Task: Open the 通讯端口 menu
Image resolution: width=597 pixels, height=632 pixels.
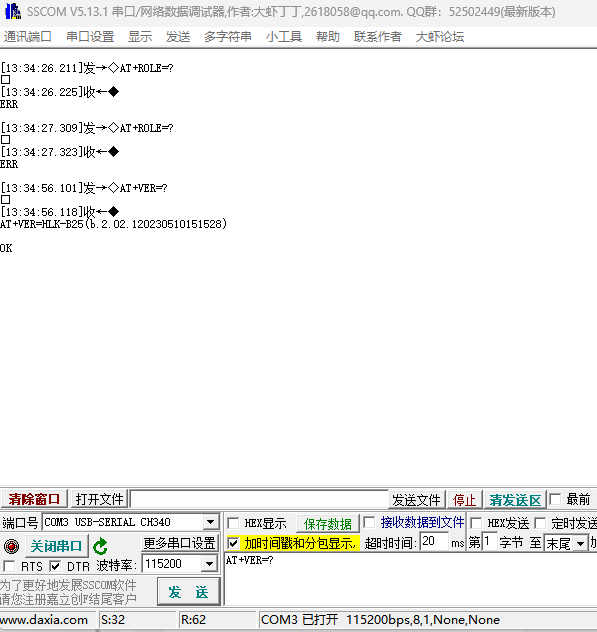Action: click(x=27, y=37)
